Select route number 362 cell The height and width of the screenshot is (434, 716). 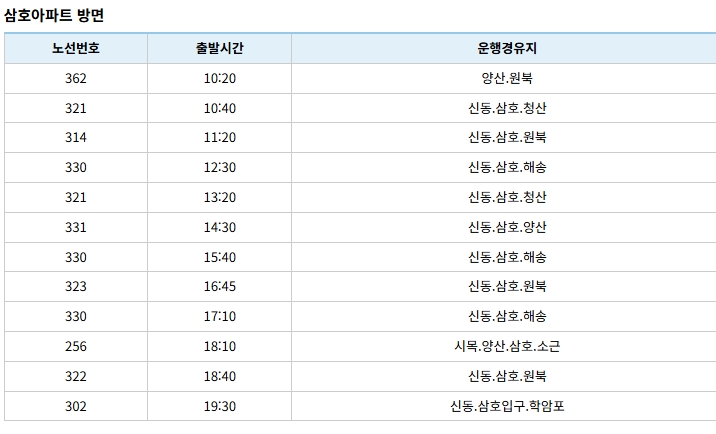click(x=76, y=78)
